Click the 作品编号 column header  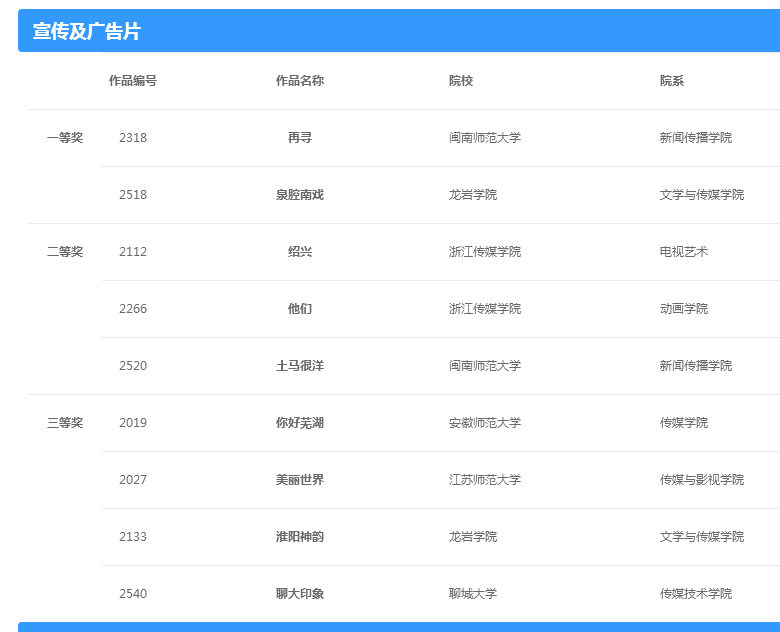pos(133,81)
